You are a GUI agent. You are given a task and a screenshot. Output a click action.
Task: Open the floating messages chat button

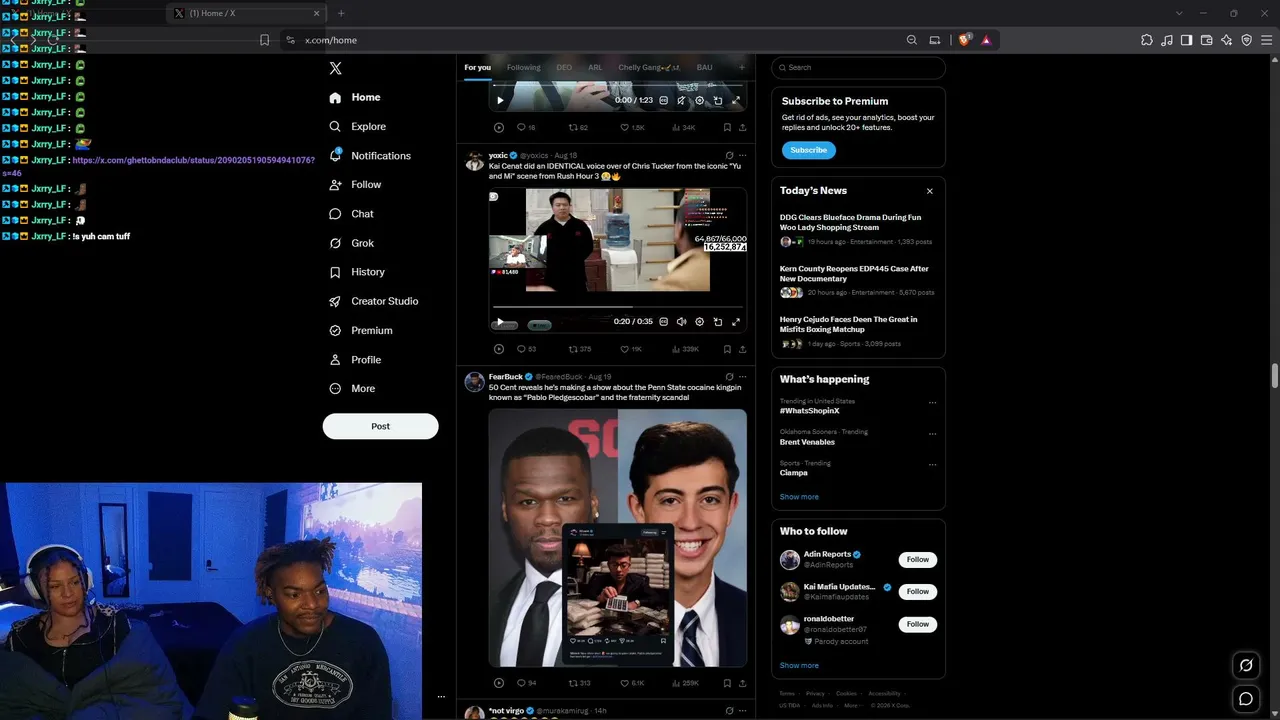(x=1246, y=699)
